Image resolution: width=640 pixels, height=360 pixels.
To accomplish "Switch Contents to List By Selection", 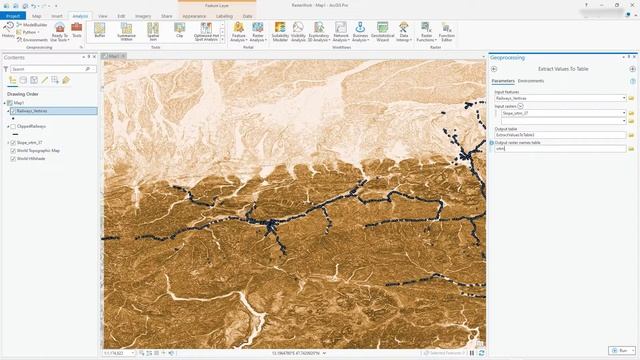I will [x=34, y=80].
